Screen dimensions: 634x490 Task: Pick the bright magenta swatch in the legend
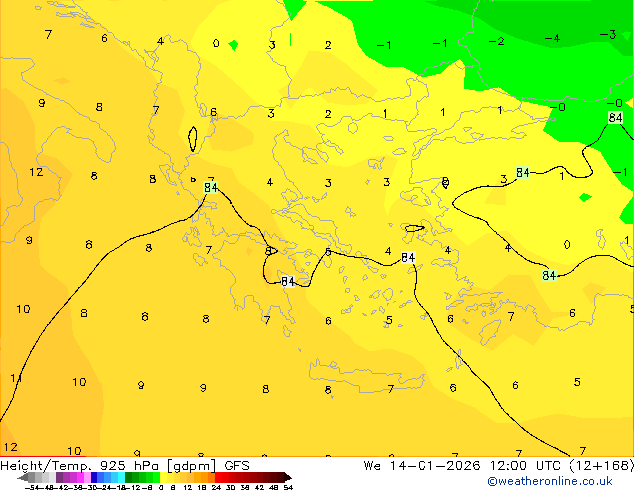(80, 478)
